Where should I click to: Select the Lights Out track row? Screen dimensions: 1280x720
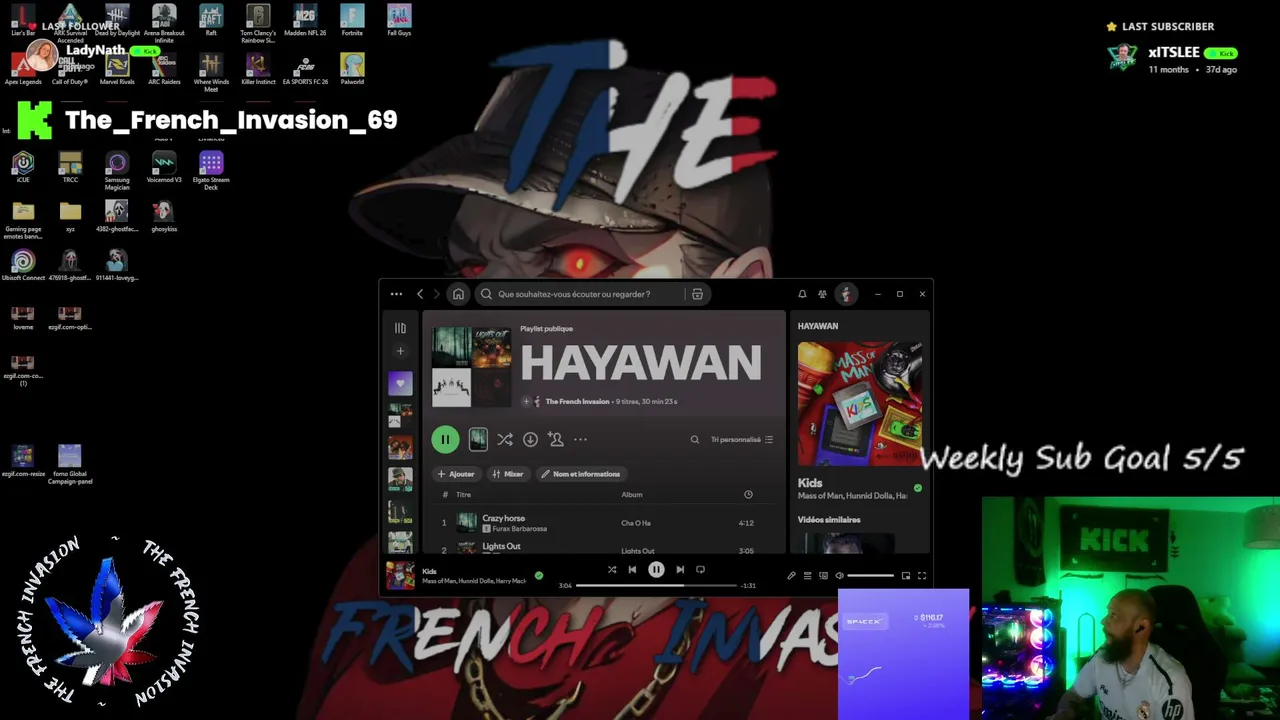point(604,548)
